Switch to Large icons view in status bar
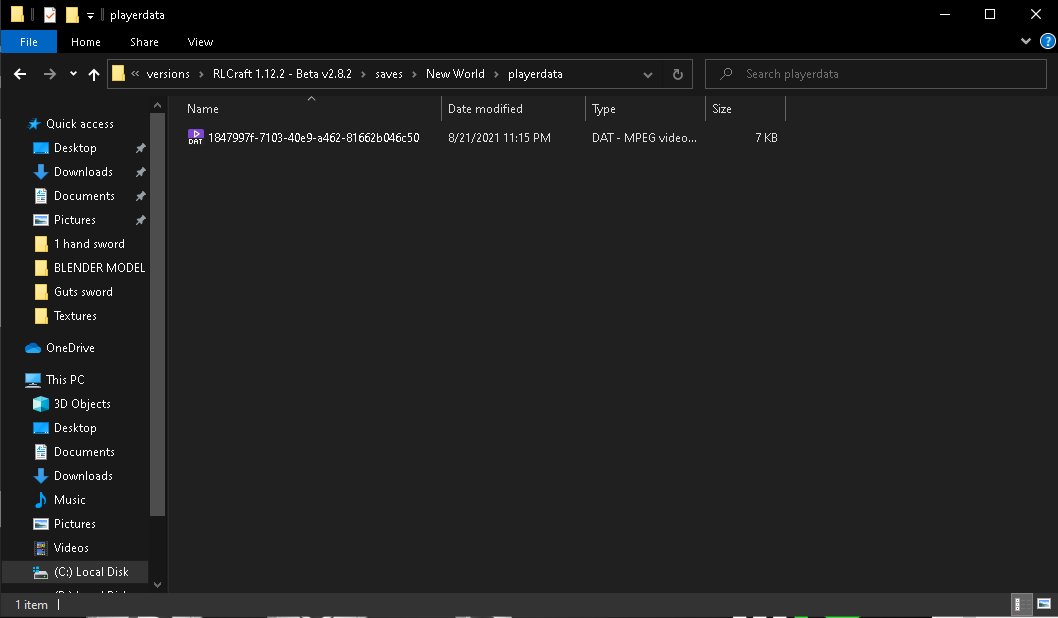The height and width of the screenshot is (618, 1058). pyautogui.click(x=1044, y=605)
